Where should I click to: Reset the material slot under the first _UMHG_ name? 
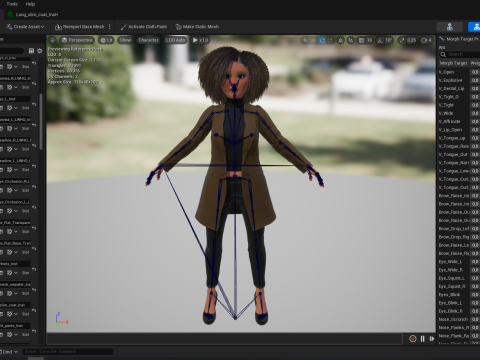click(34, 83)
